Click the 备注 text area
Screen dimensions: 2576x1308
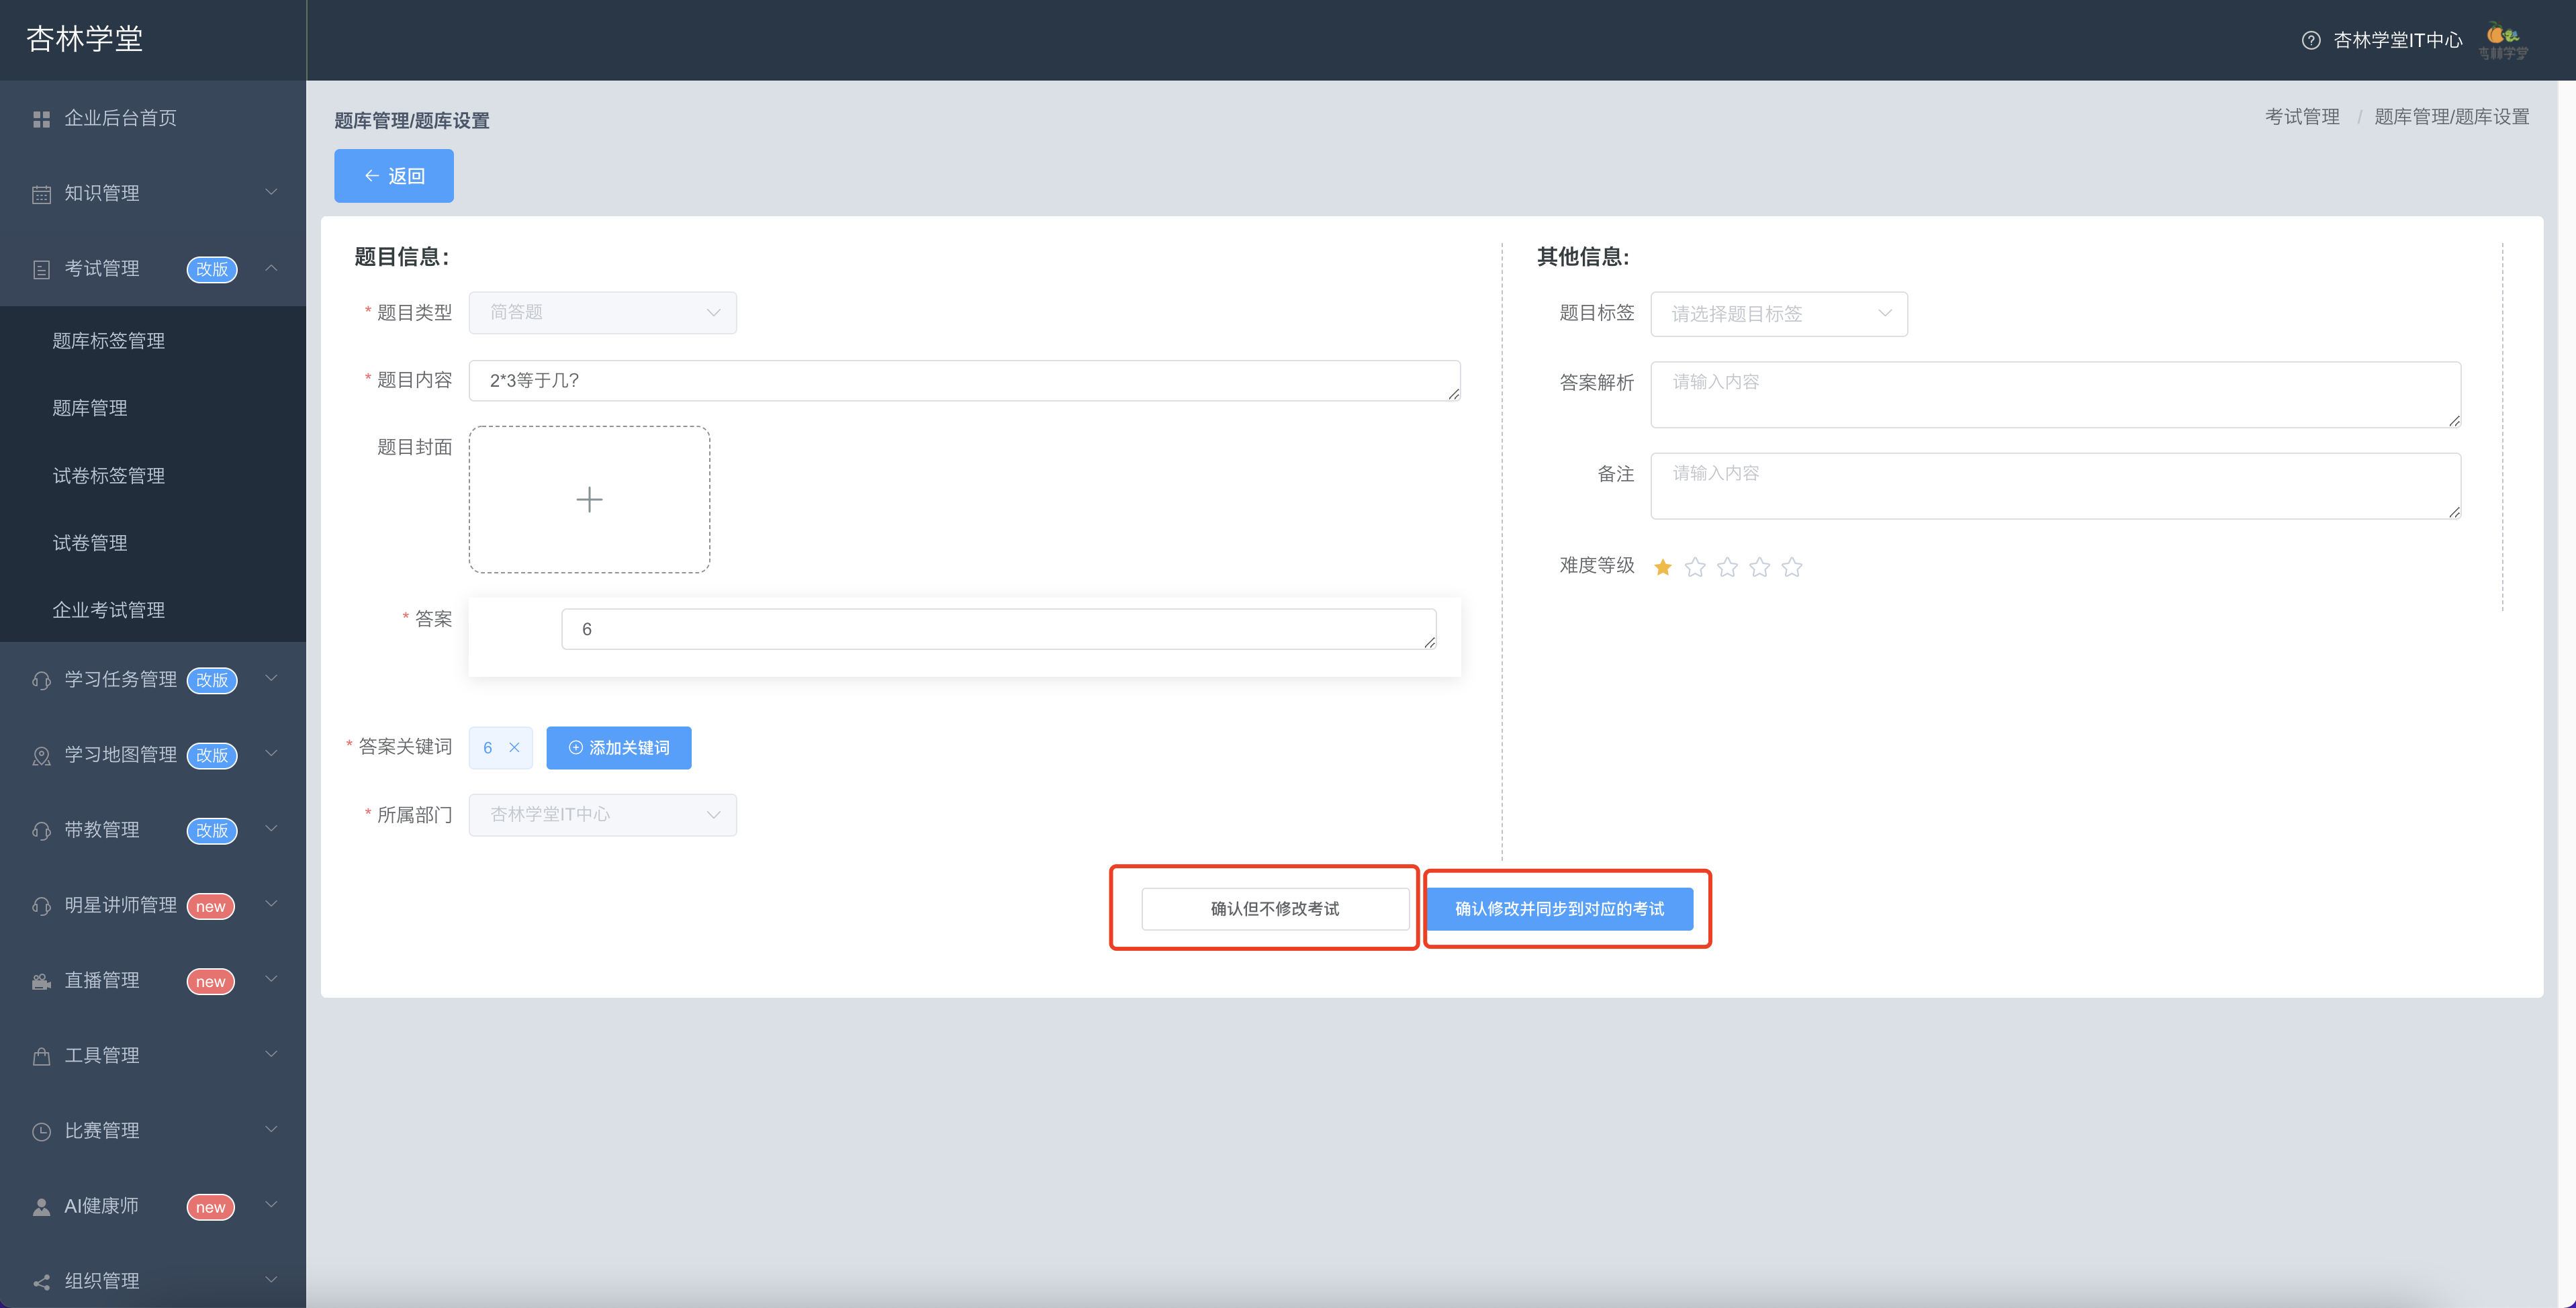pyautogui.click(x=2055, y=485)
